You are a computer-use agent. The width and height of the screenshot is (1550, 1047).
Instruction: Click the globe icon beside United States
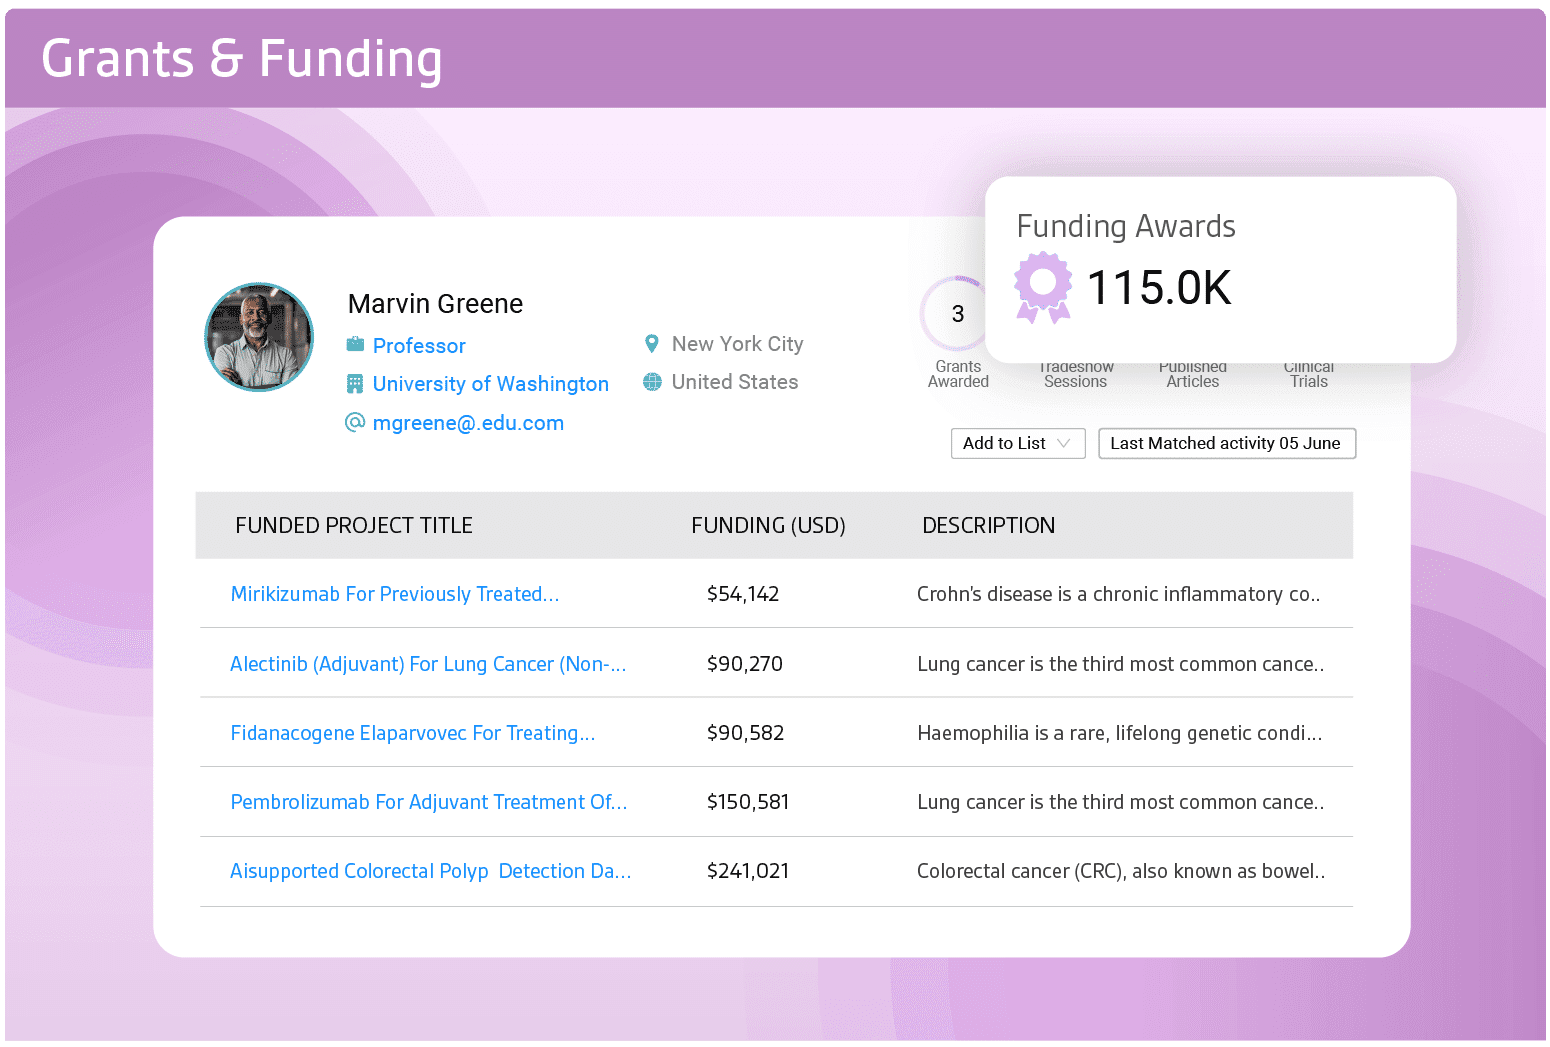(x=652, y=382)
